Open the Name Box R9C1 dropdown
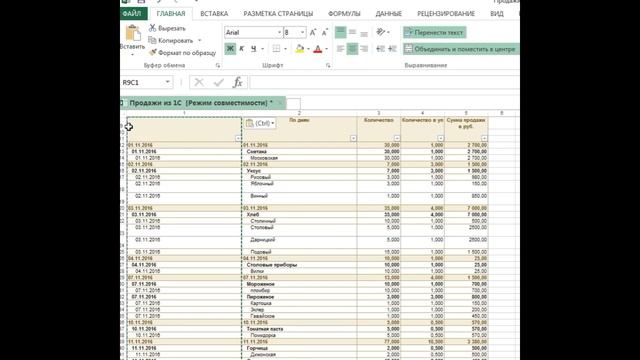The image size is (640, 360). (x=167, y=82)
